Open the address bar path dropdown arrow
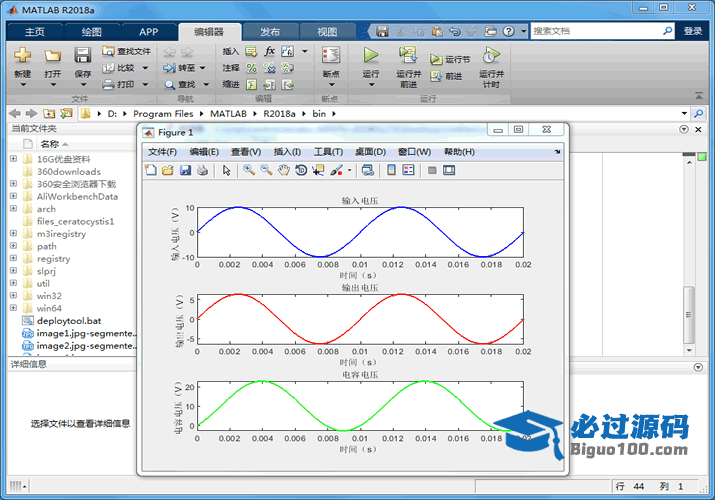The image size is (715, 500). tap(684, 113)
